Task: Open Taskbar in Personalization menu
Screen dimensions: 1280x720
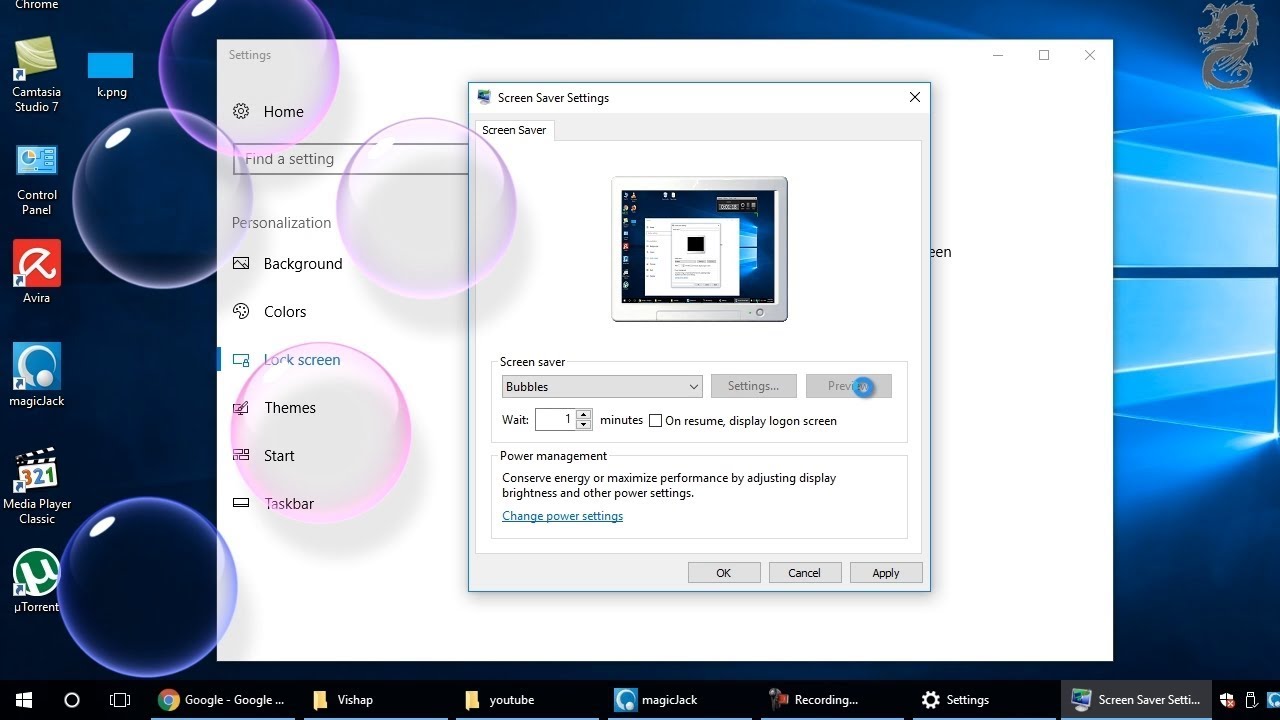Action: [289, 504]
